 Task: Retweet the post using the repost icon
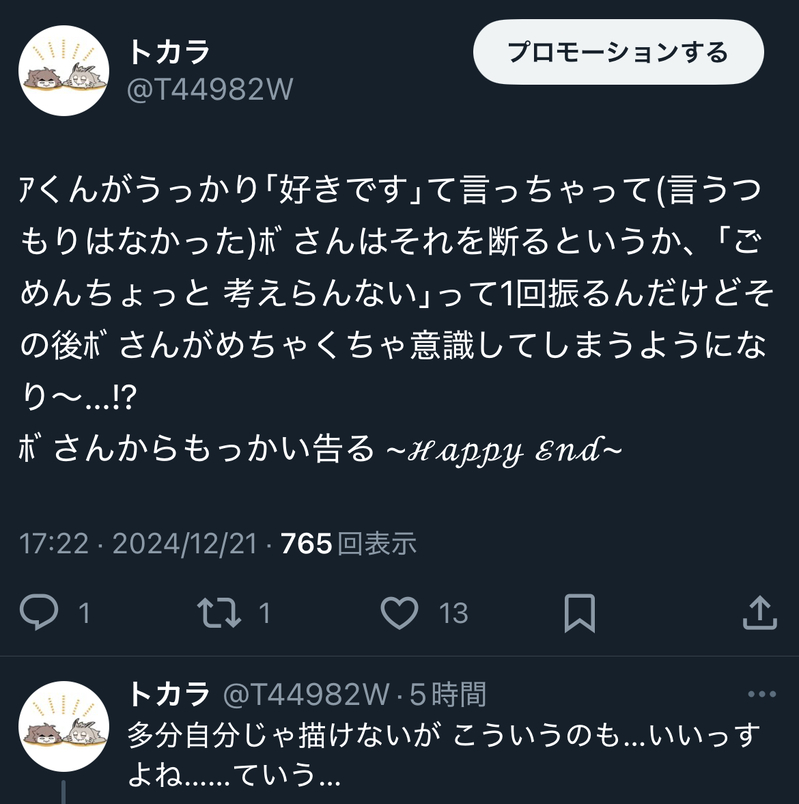point(219,612)
